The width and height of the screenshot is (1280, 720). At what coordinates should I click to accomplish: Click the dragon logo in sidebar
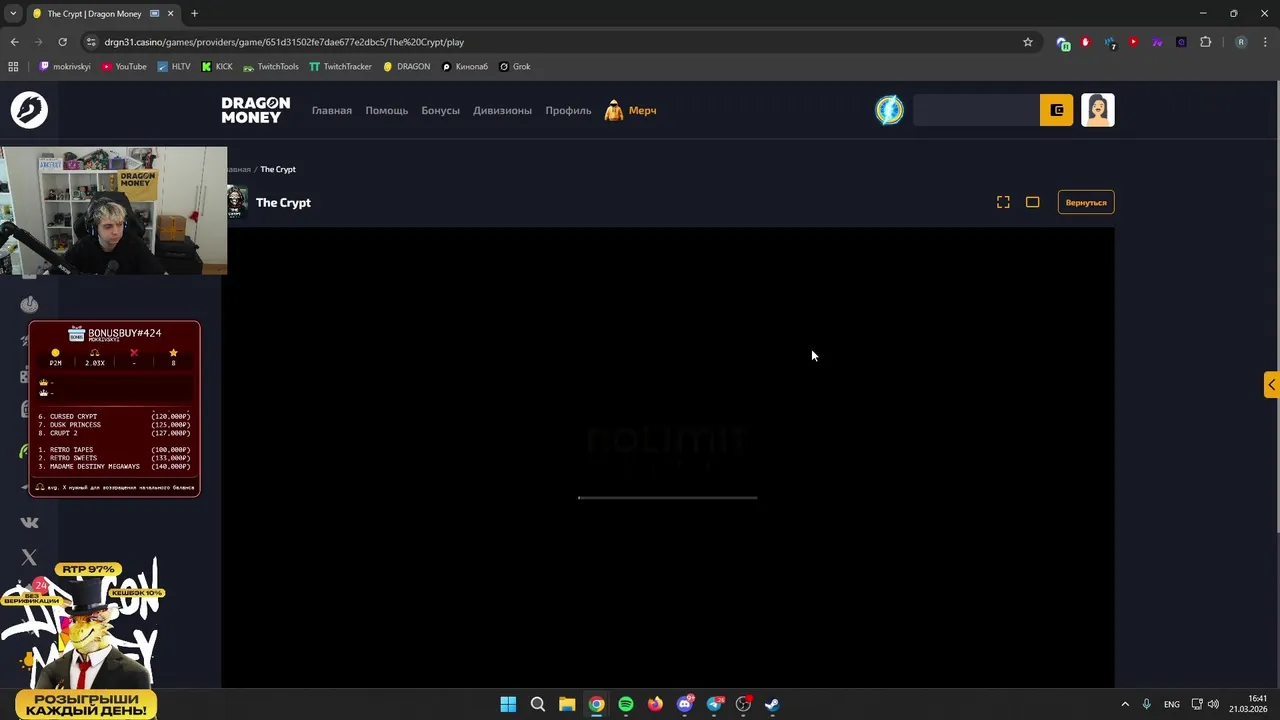tap(29, 110)
